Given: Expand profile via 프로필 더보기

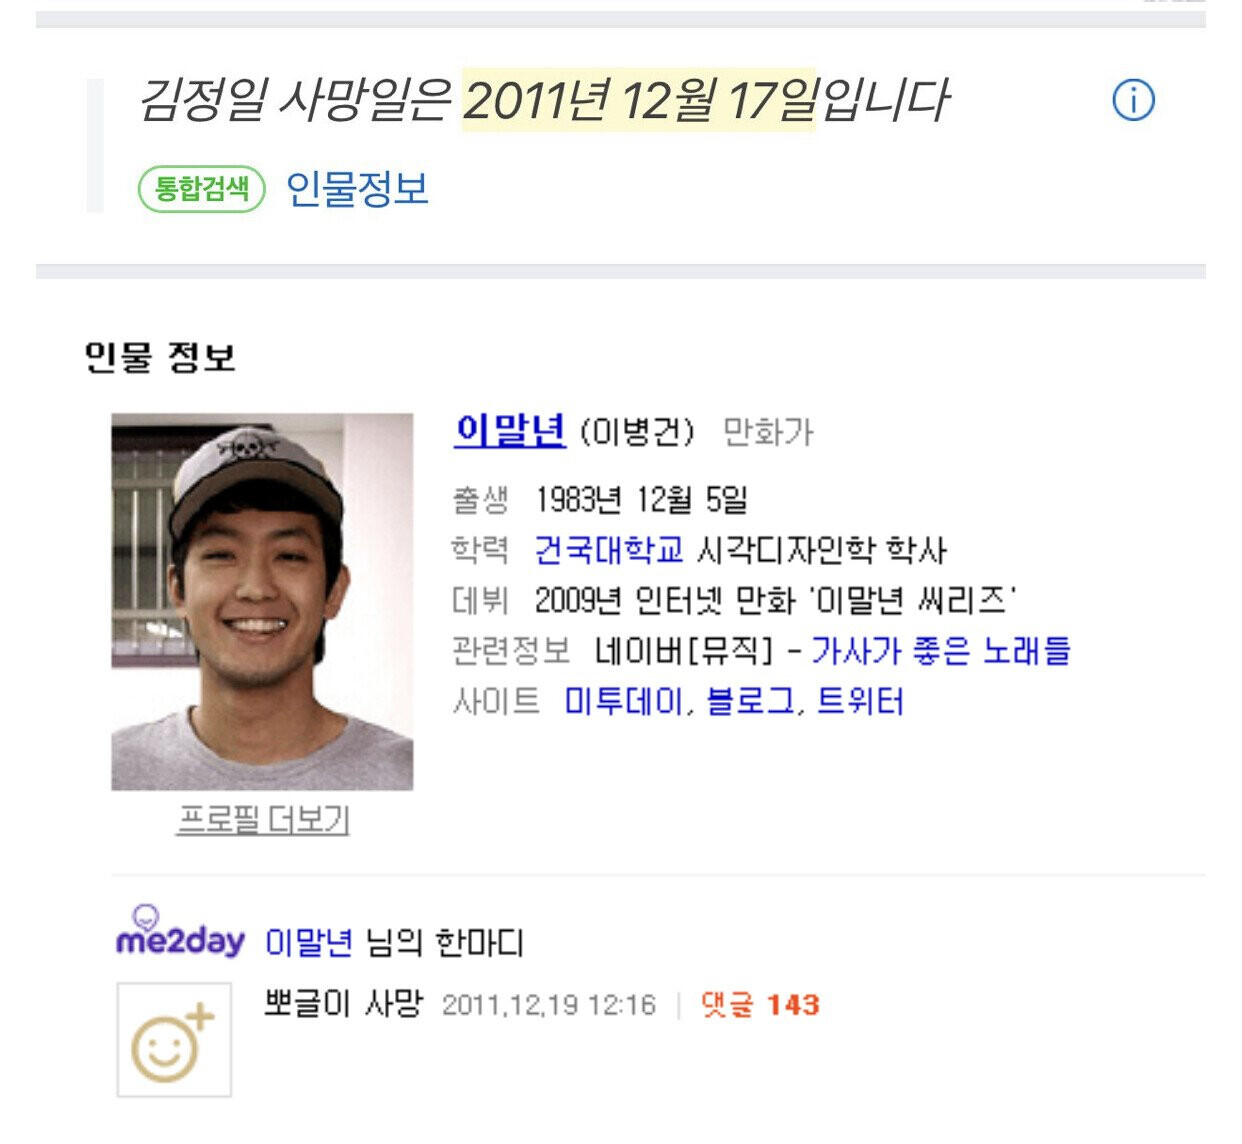Looking at the screenshot, I should click(x=263, y=820).
